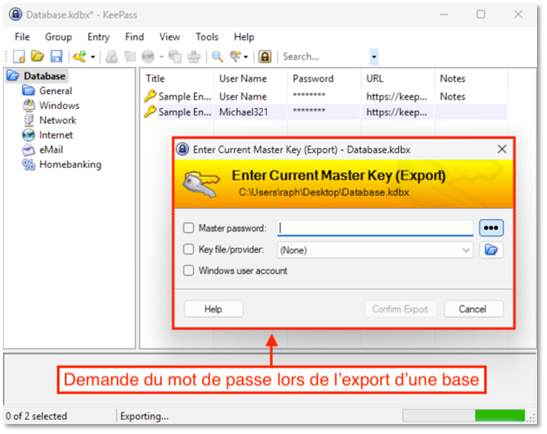547x434 pixels.
Task: Click the Cancel button
Action: tap(473, 309)
